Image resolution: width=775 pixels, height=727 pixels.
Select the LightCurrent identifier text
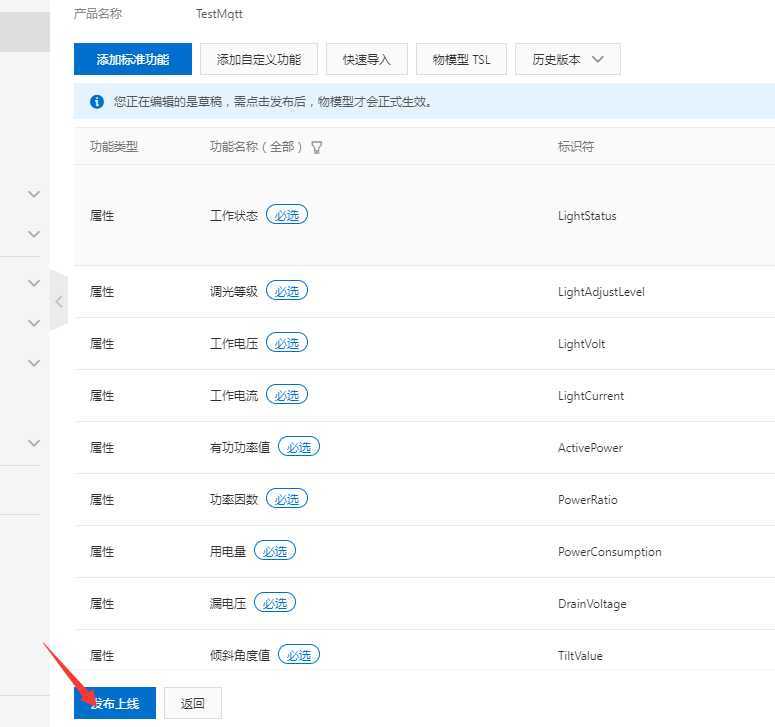pos(591,396)
